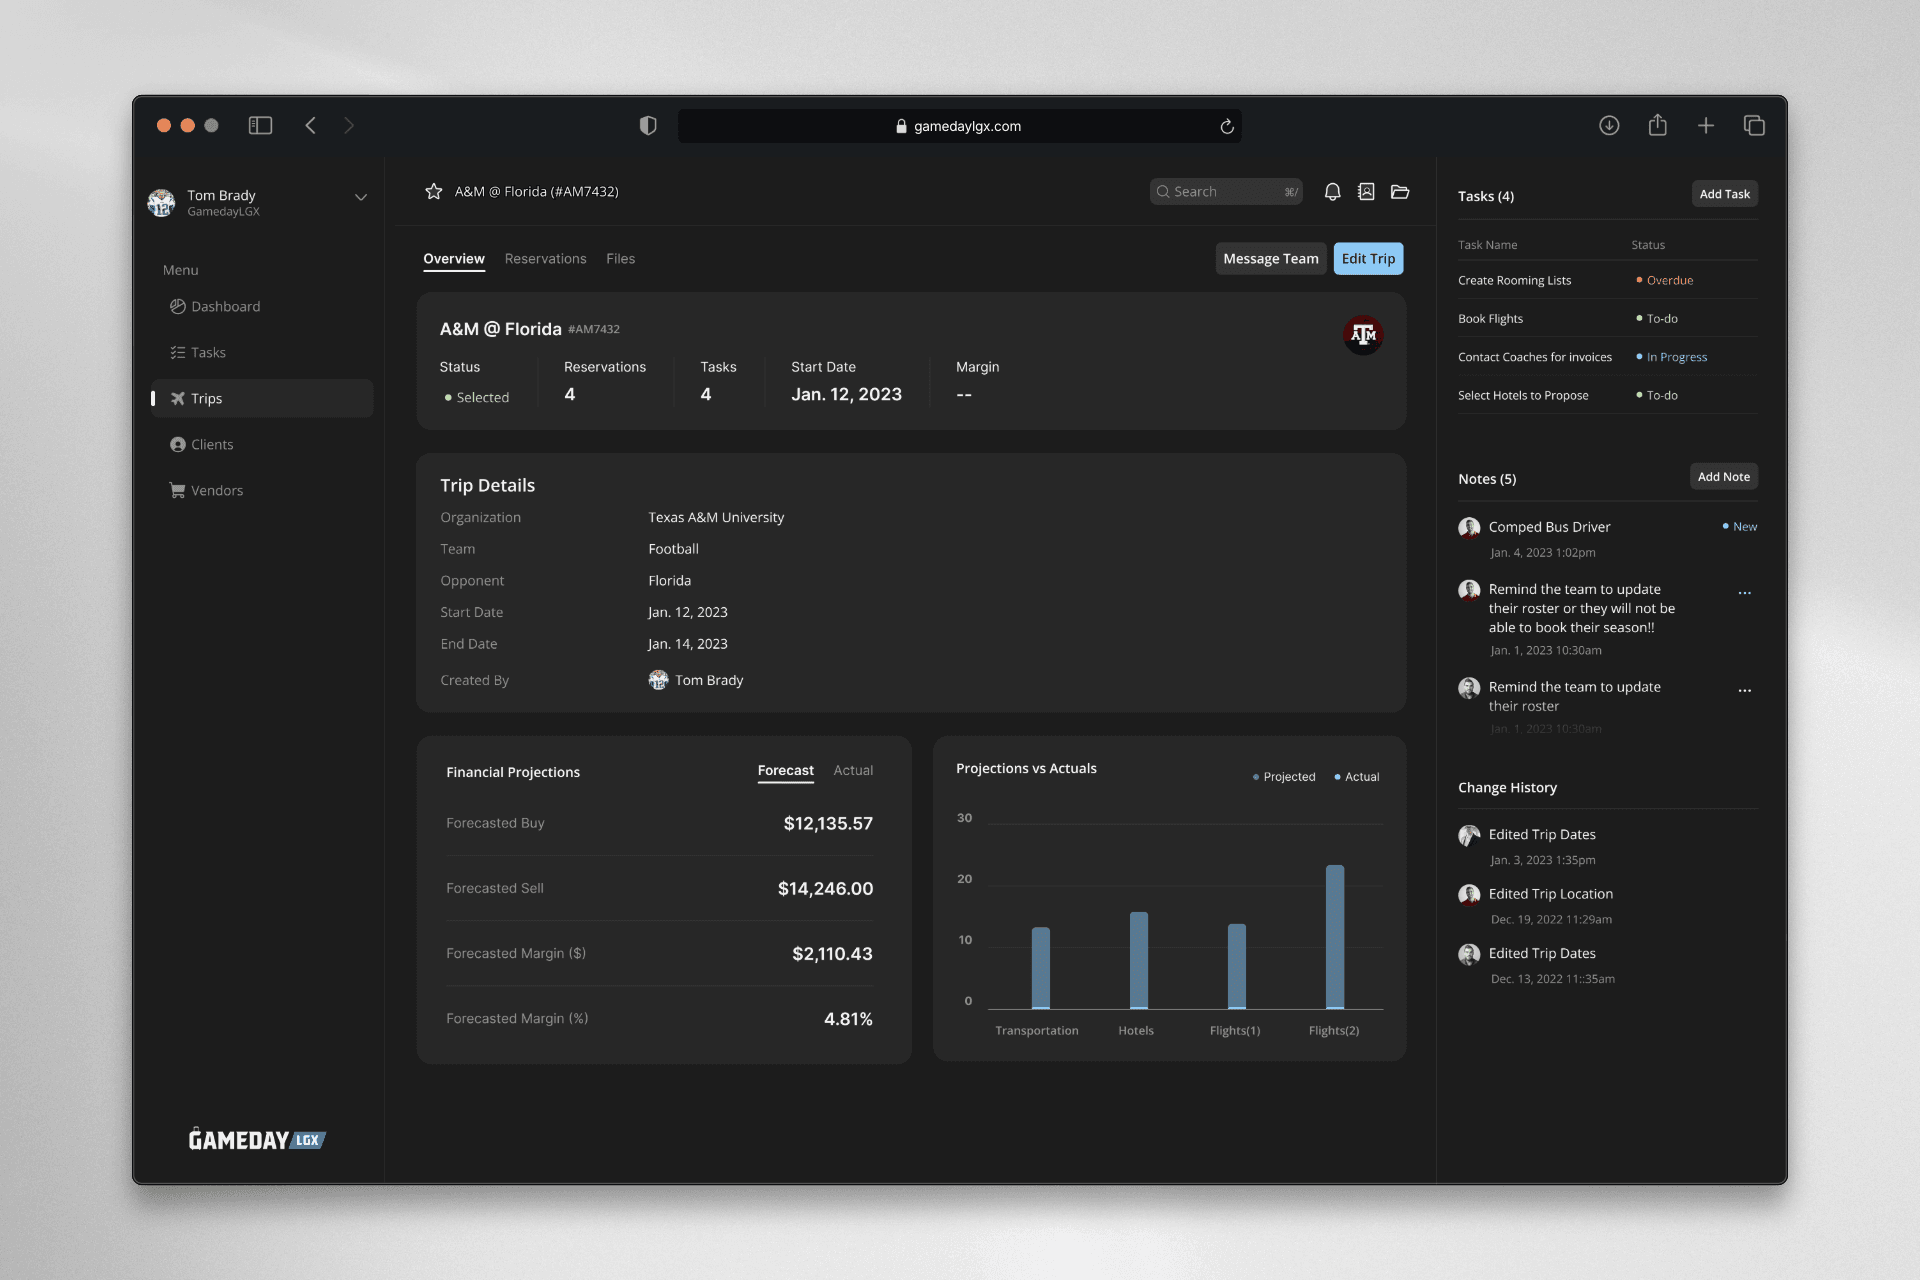The image size is (1920, 1280).
Task: Switch to the Files tab
Action: 620,259
